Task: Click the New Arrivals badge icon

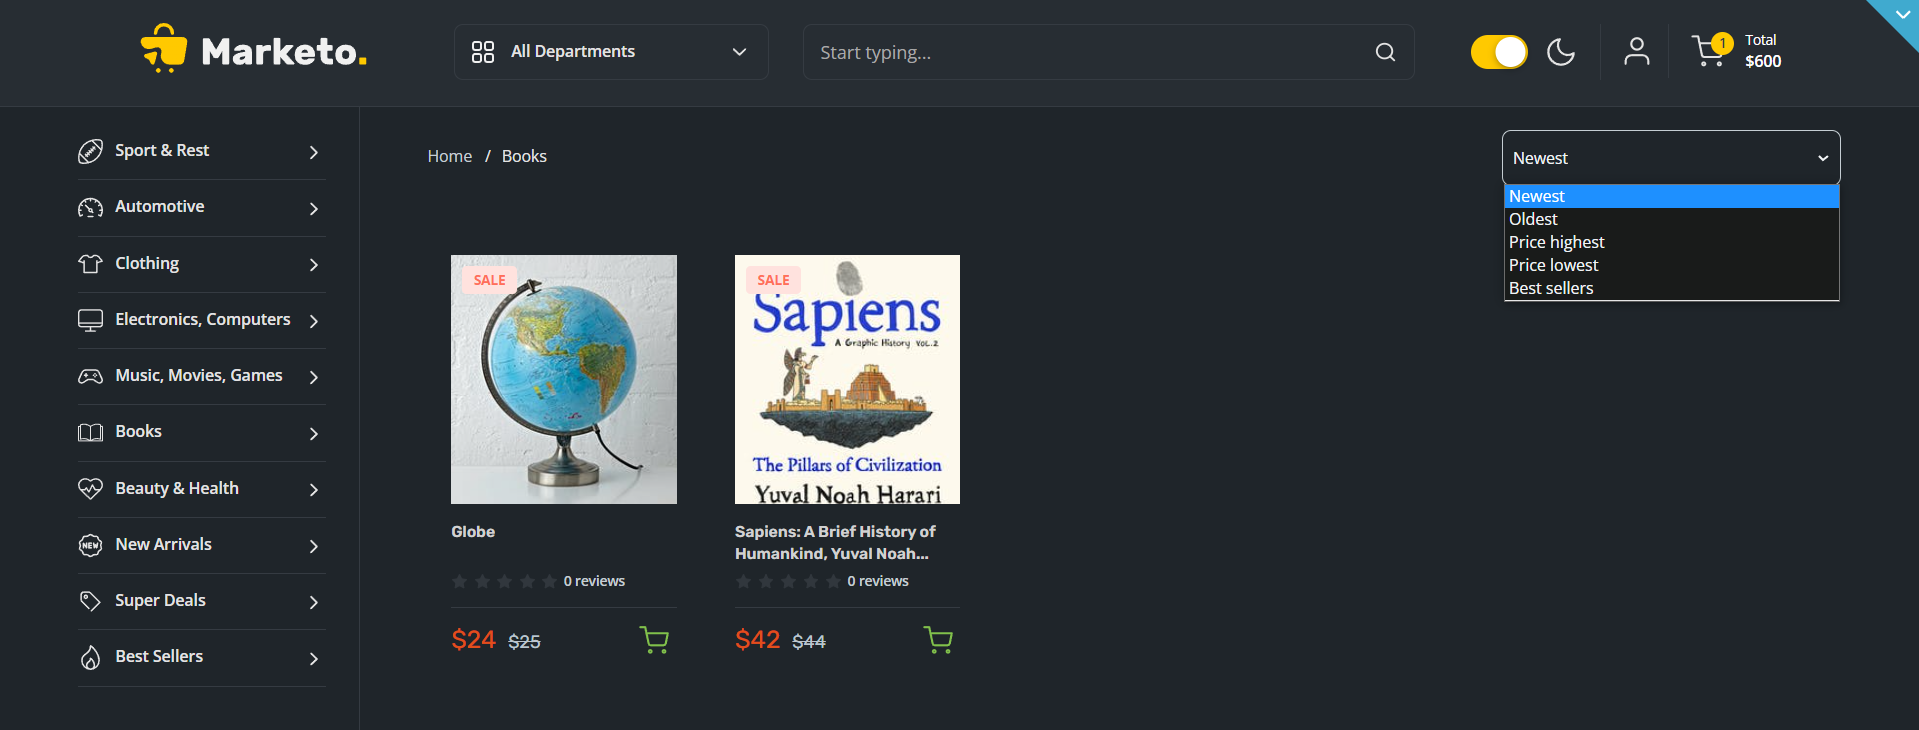Action: point(90,545)
